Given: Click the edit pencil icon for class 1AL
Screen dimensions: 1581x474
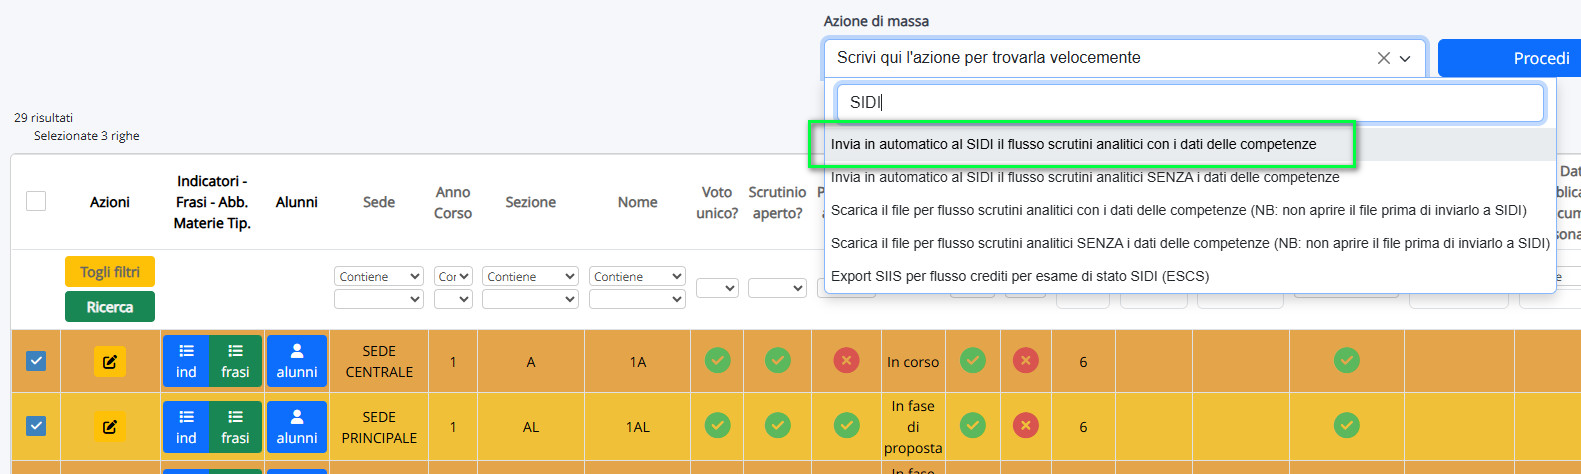Looking at the screenshot, I should pyautogui.click(x=110, y=427).
